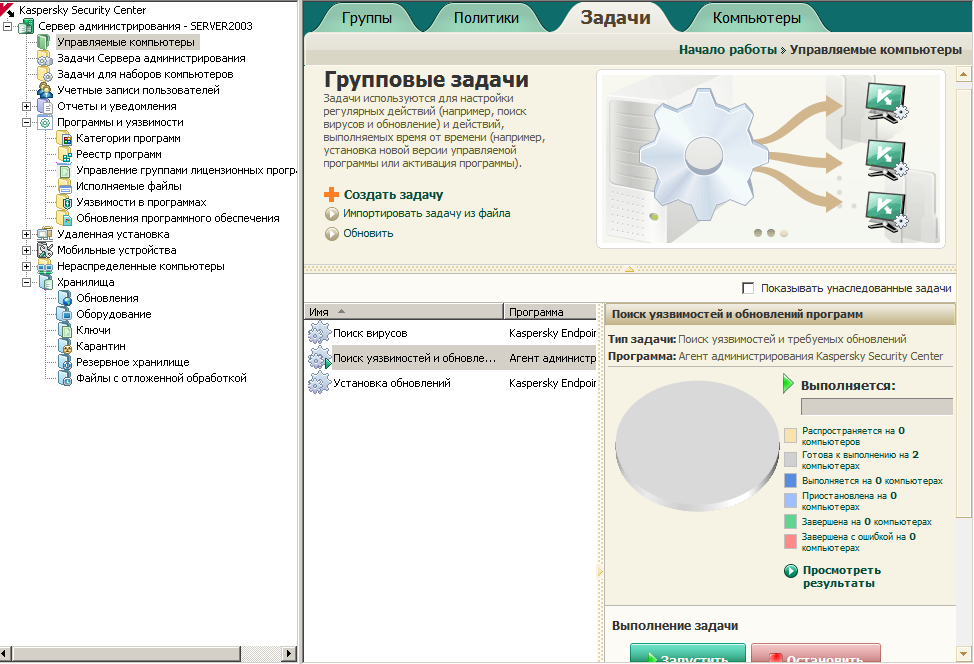974x664 pixels.
Task: Click the Выполняется progress bar
Action: pyautogui.click(x=876, y=407)
